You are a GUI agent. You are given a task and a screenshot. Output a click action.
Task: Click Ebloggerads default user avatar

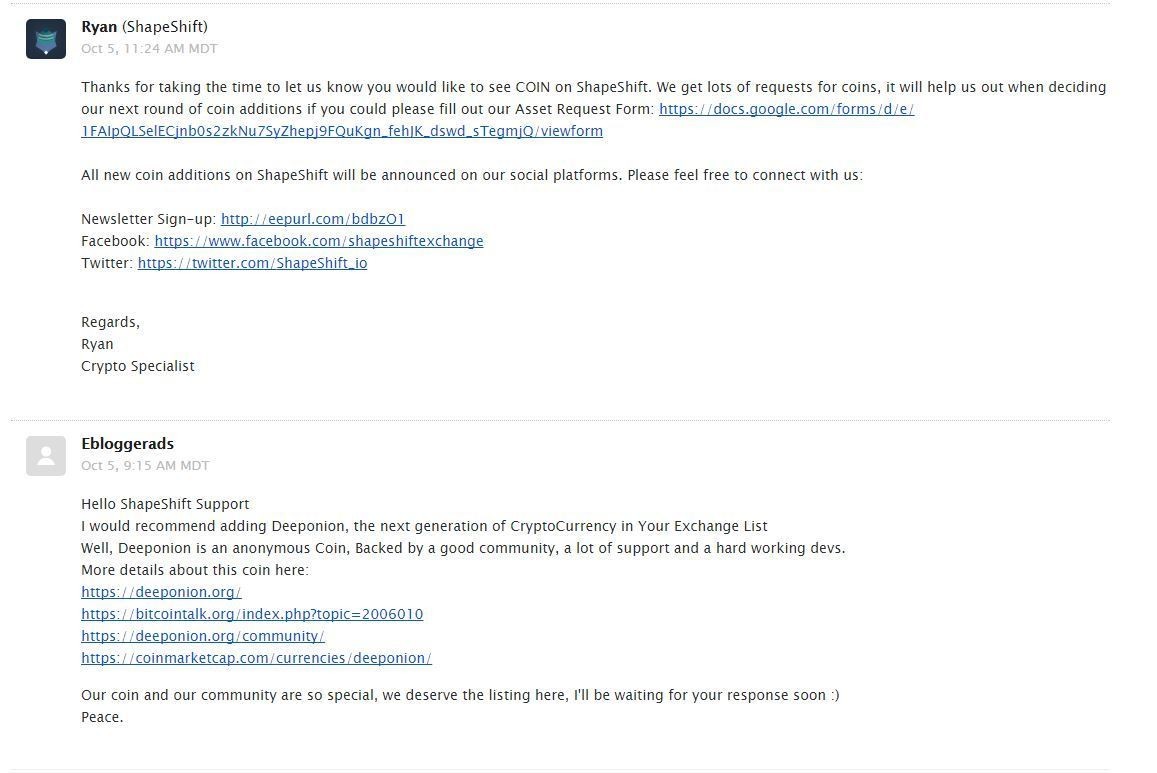tap(46, 456)
